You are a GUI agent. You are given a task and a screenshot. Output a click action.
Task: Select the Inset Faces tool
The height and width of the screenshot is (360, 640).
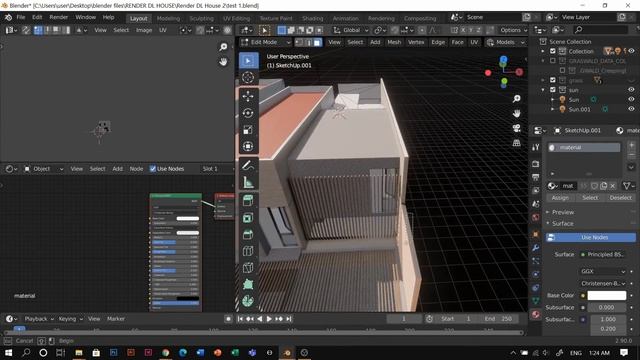click(x=248, y=218)
